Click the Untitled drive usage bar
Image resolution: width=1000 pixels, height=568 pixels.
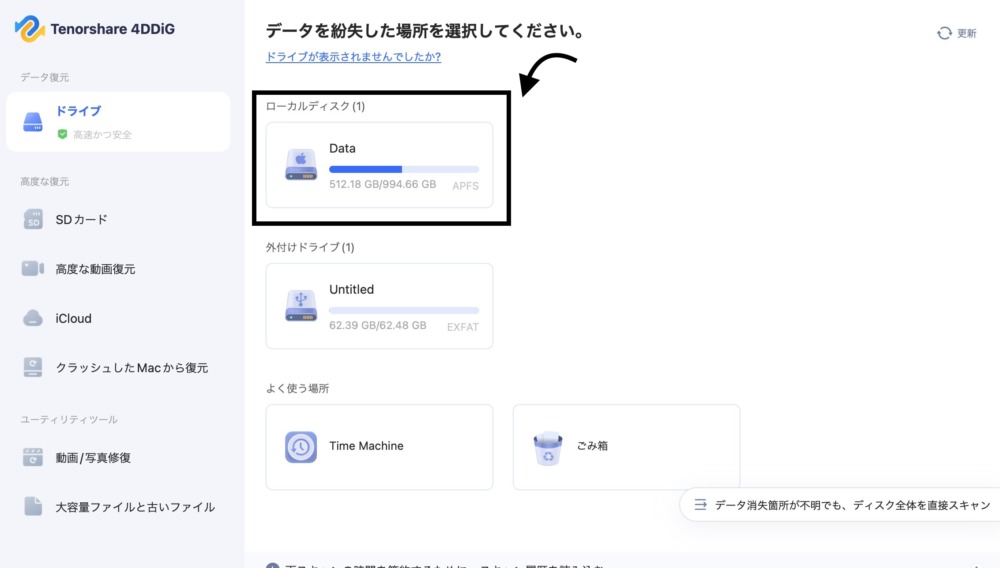coord(404,310)
